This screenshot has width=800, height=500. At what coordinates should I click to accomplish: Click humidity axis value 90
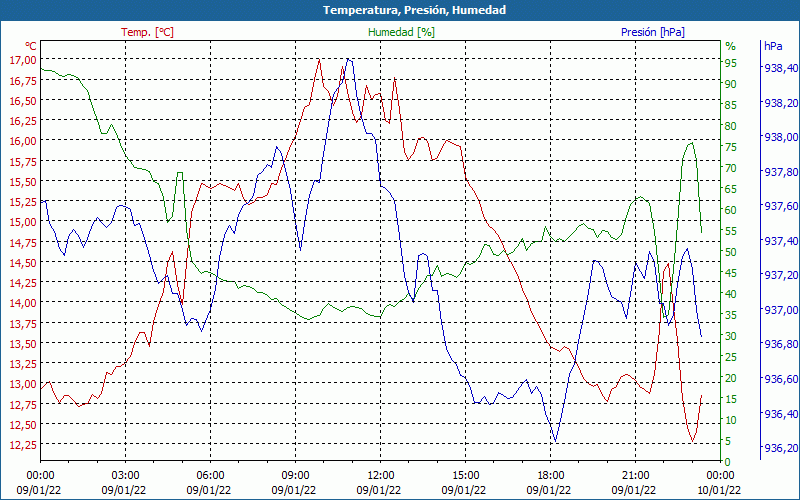click(x=731, y=84)
